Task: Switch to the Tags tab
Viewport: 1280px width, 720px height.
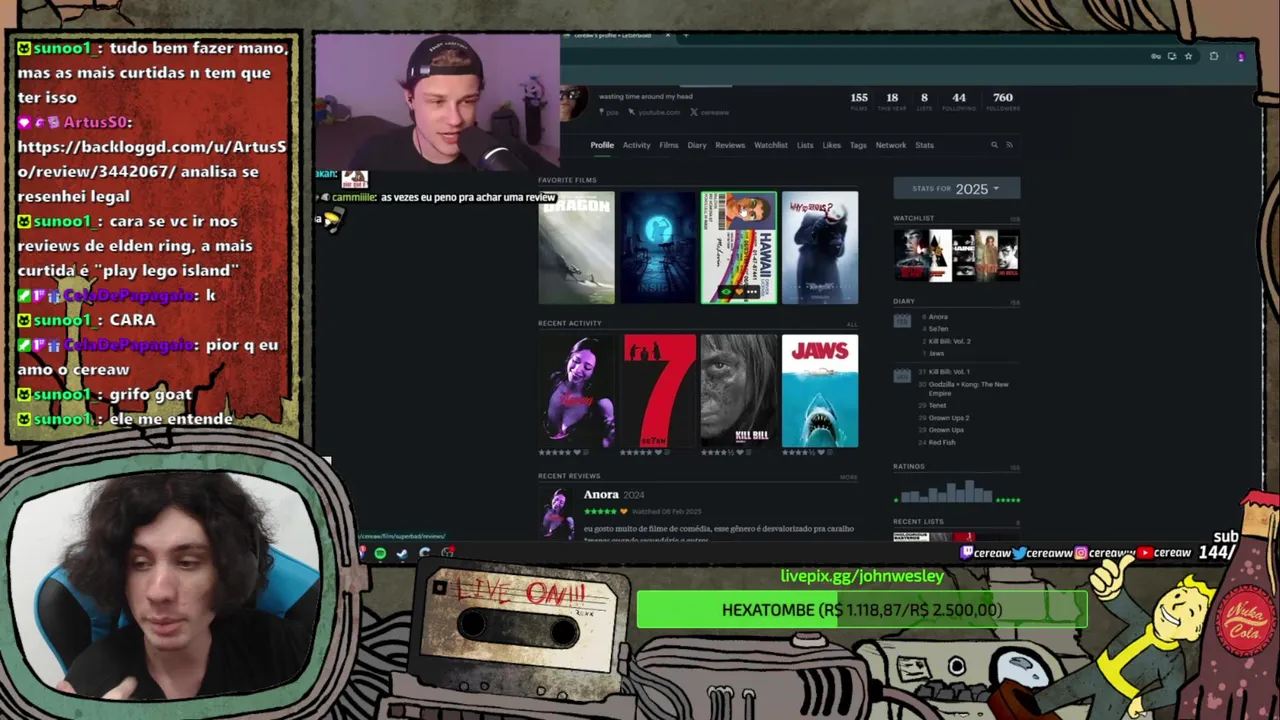Action: (x=858, y=145)
